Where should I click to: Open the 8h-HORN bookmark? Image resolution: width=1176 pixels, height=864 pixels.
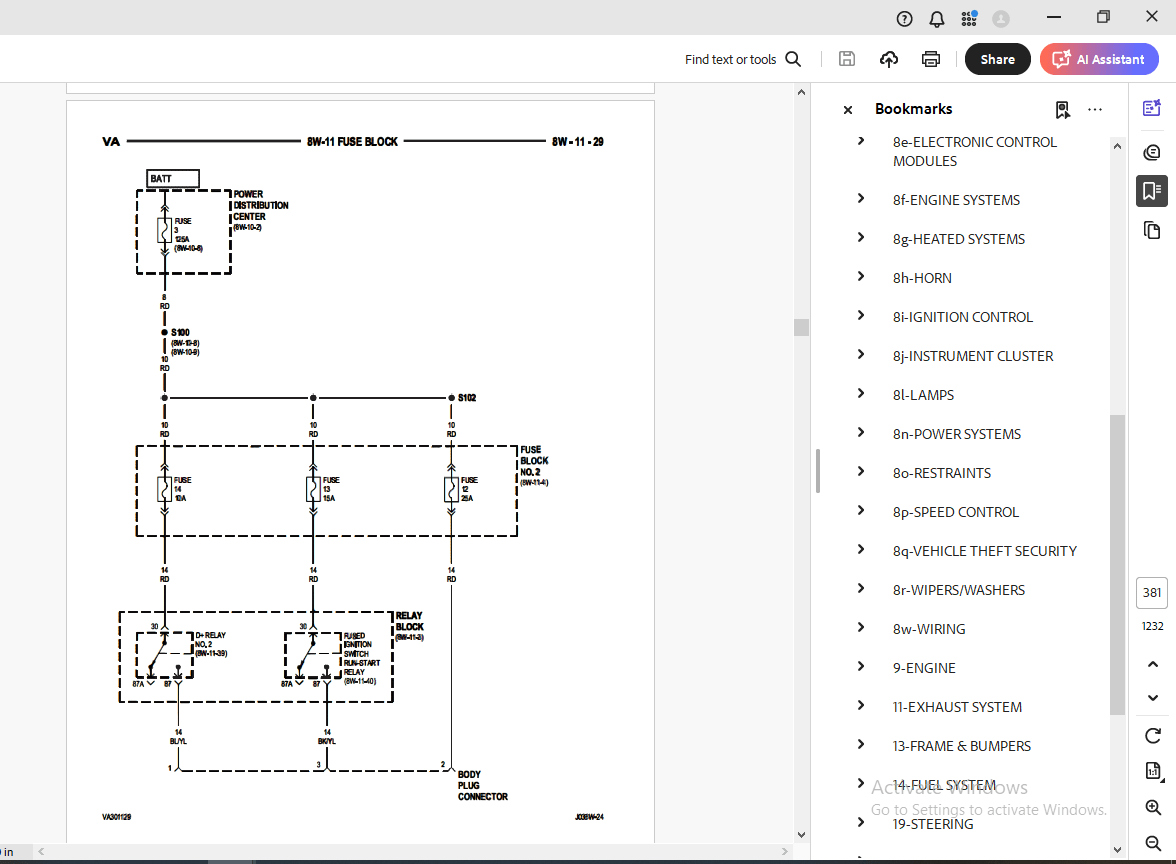coord(922,277)
